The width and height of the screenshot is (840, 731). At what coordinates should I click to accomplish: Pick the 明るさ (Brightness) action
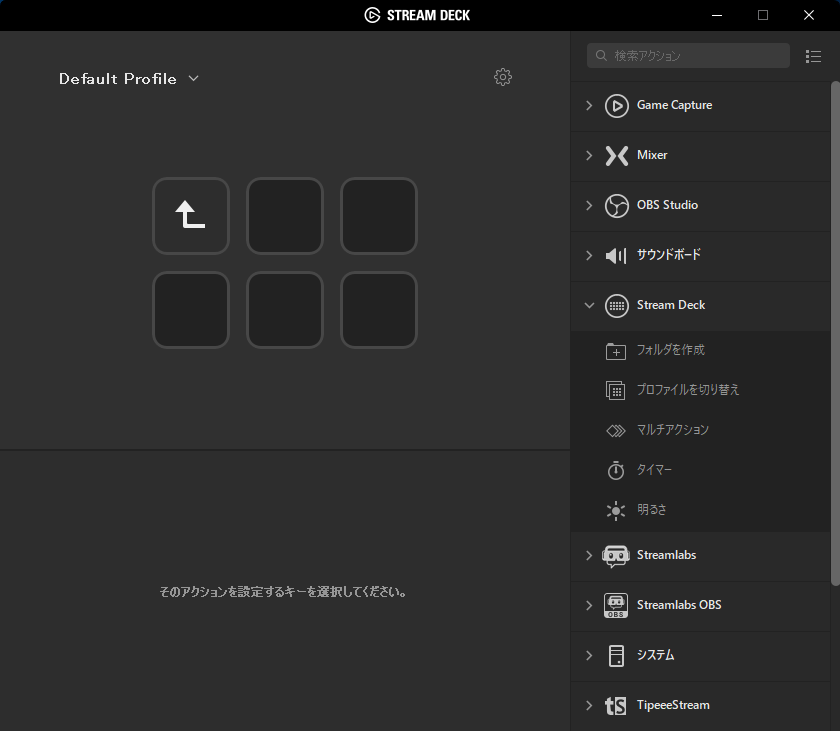pyautogui.click(x=650, y=510)
